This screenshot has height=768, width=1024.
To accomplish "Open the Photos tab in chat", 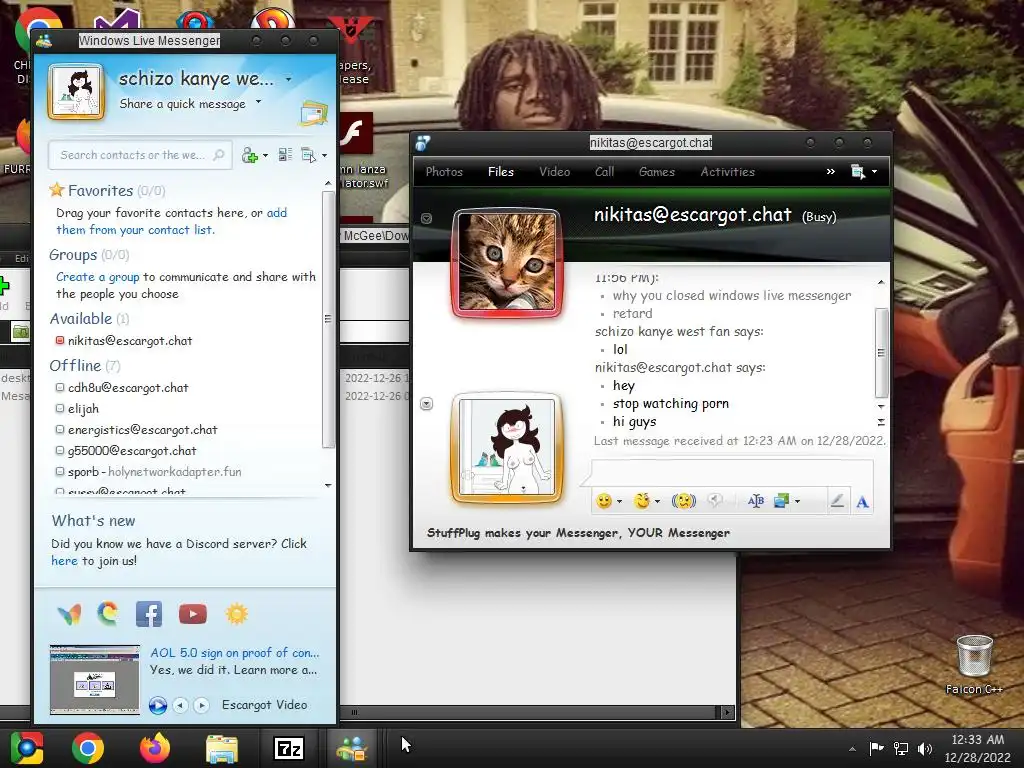I will (x=444, y=172).
